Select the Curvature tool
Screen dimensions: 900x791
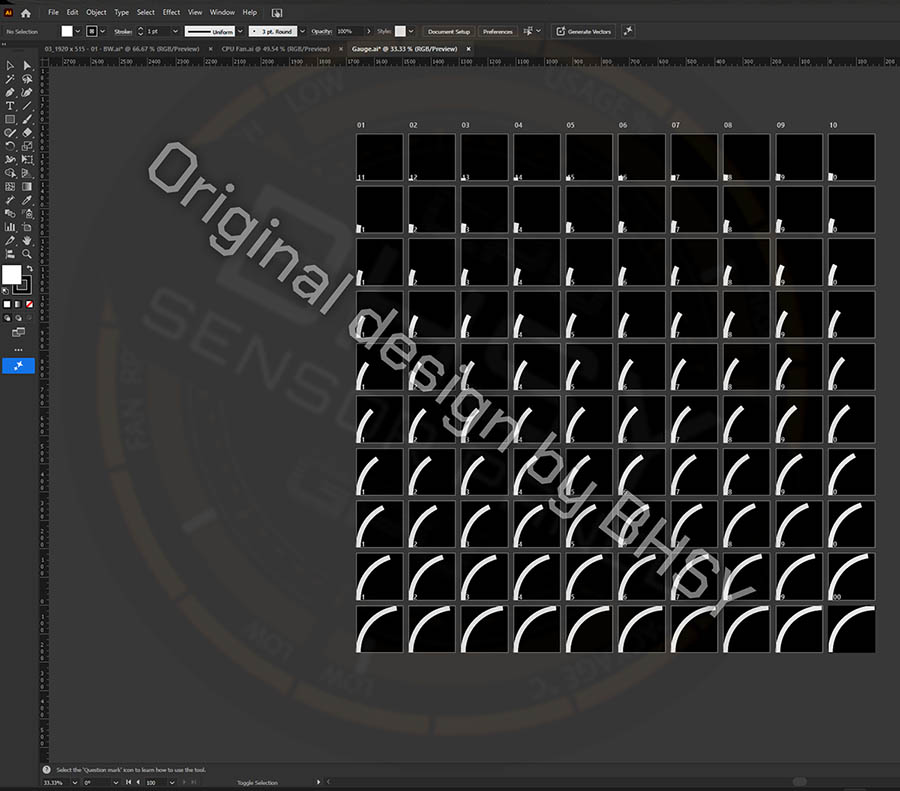[26, 92]
